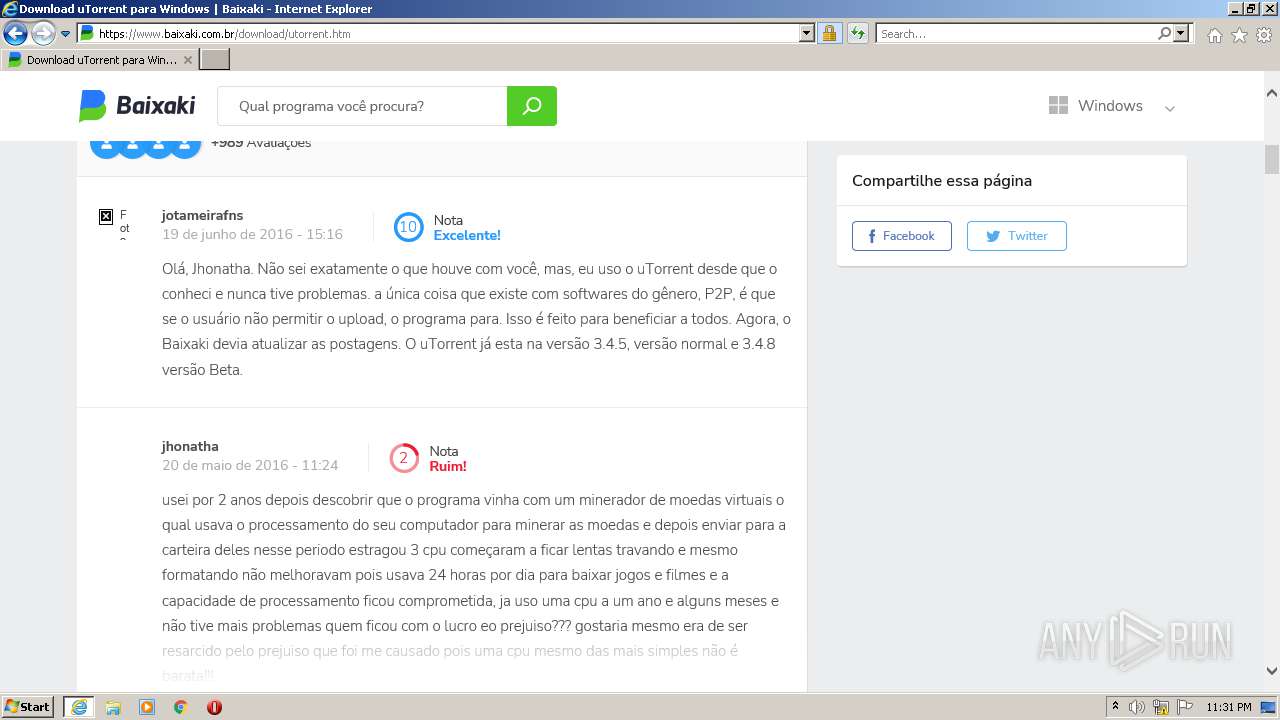This screenshot has width=1280, height=720.
Task: Go back with the browser Back arrow
Action: click(x=15, y=34)
